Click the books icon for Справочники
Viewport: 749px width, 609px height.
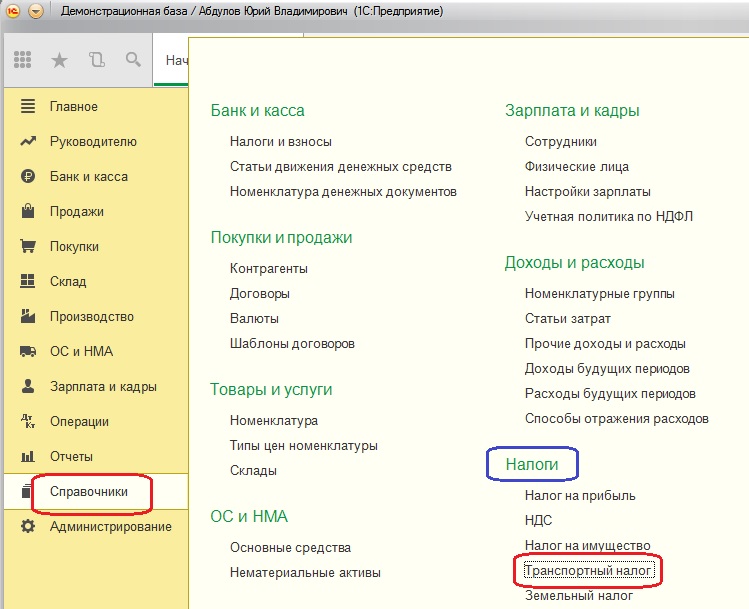[x=26, y=491]
